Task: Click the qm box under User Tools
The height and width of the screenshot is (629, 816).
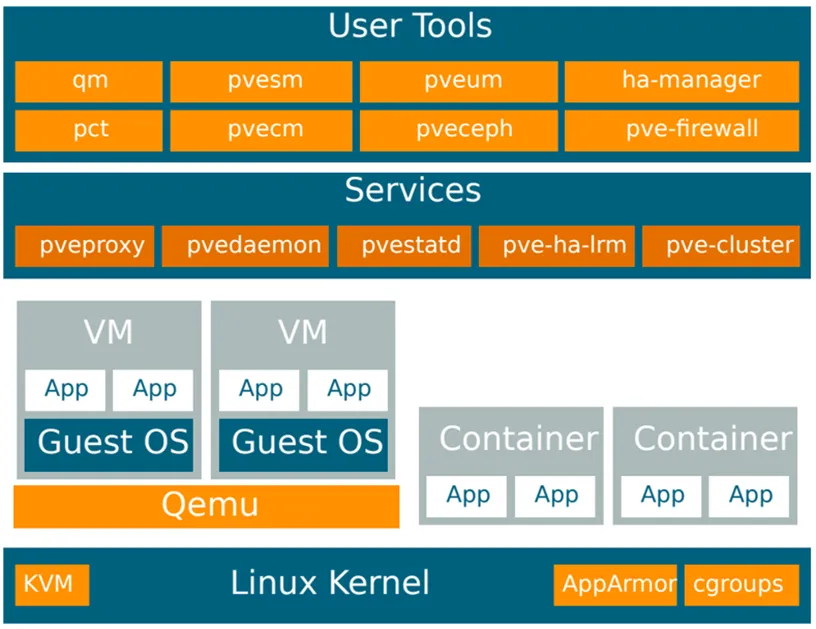Action: coord(89,81)
